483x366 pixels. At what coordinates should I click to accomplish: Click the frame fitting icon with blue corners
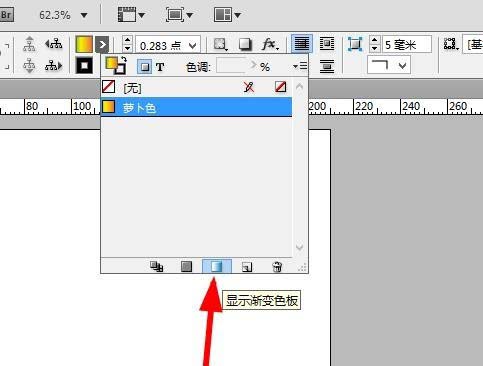(355, 44)
